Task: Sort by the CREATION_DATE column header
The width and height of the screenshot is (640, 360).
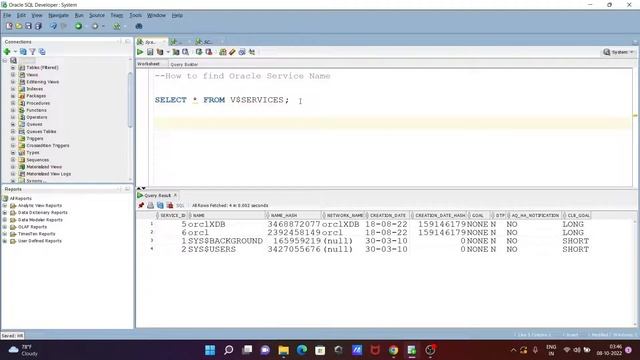Action: [388, 215]
